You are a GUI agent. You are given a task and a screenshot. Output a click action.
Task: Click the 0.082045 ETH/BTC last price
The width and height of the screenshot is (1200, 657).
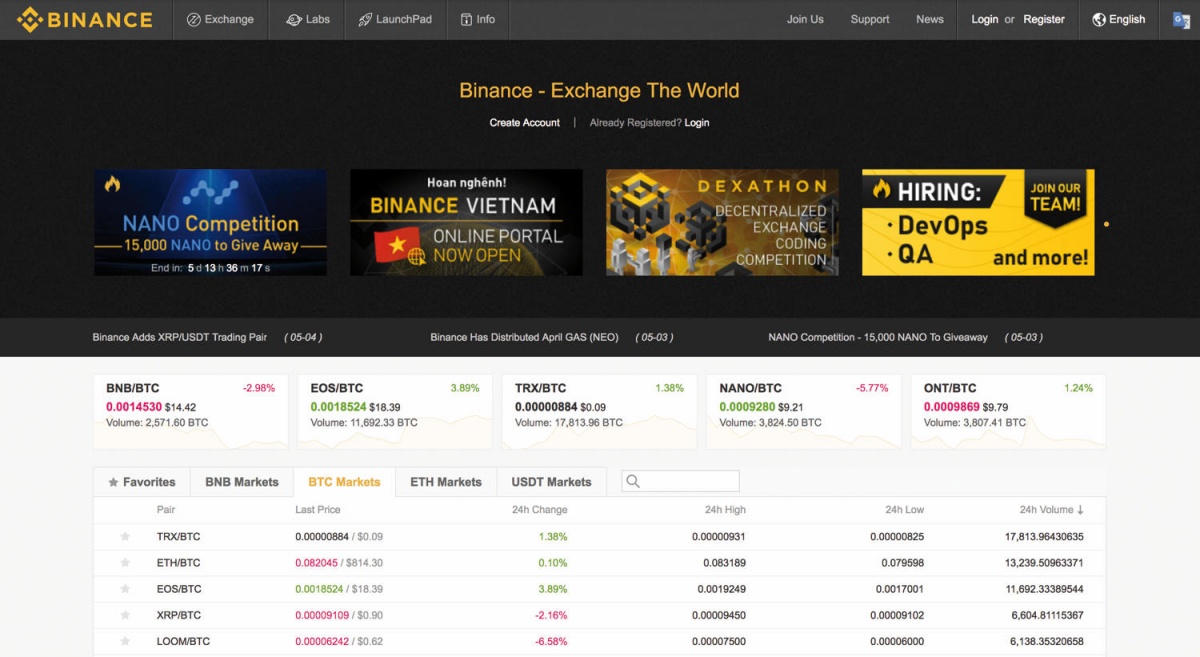pyautogui.click(x=316, y=563)
